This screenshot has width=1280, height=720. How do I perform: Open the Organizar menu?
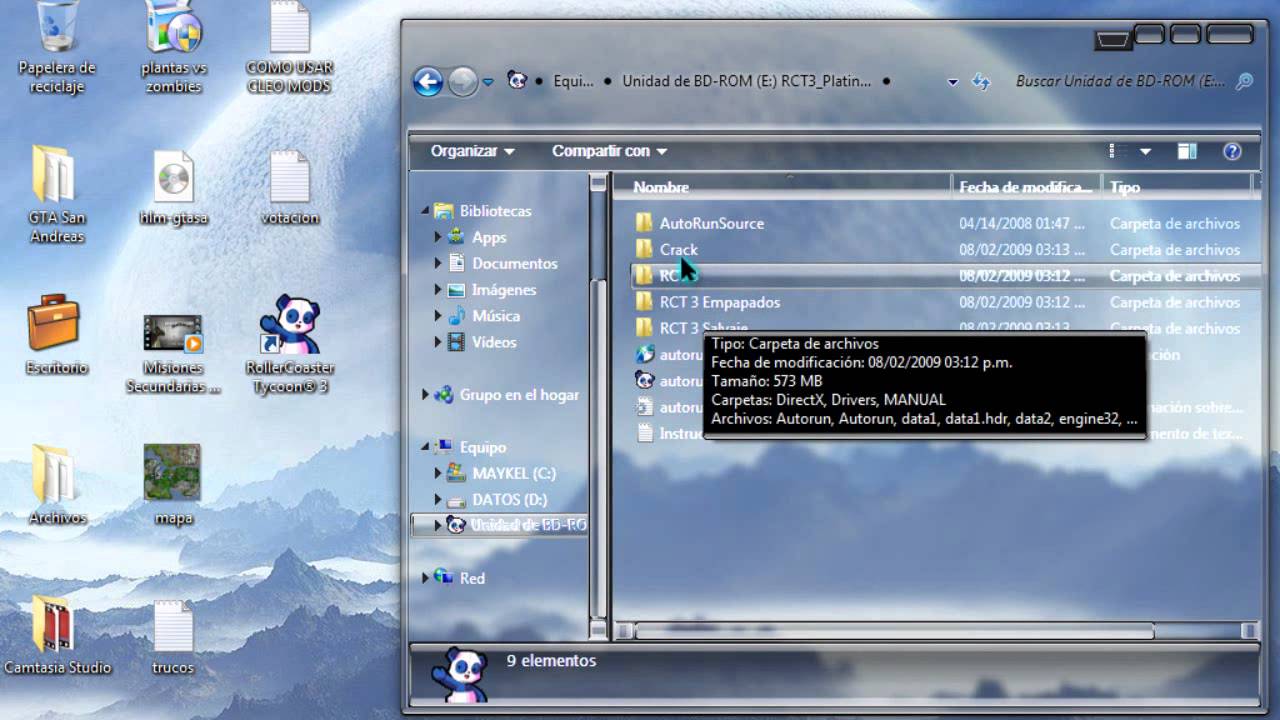click(472, 151)
